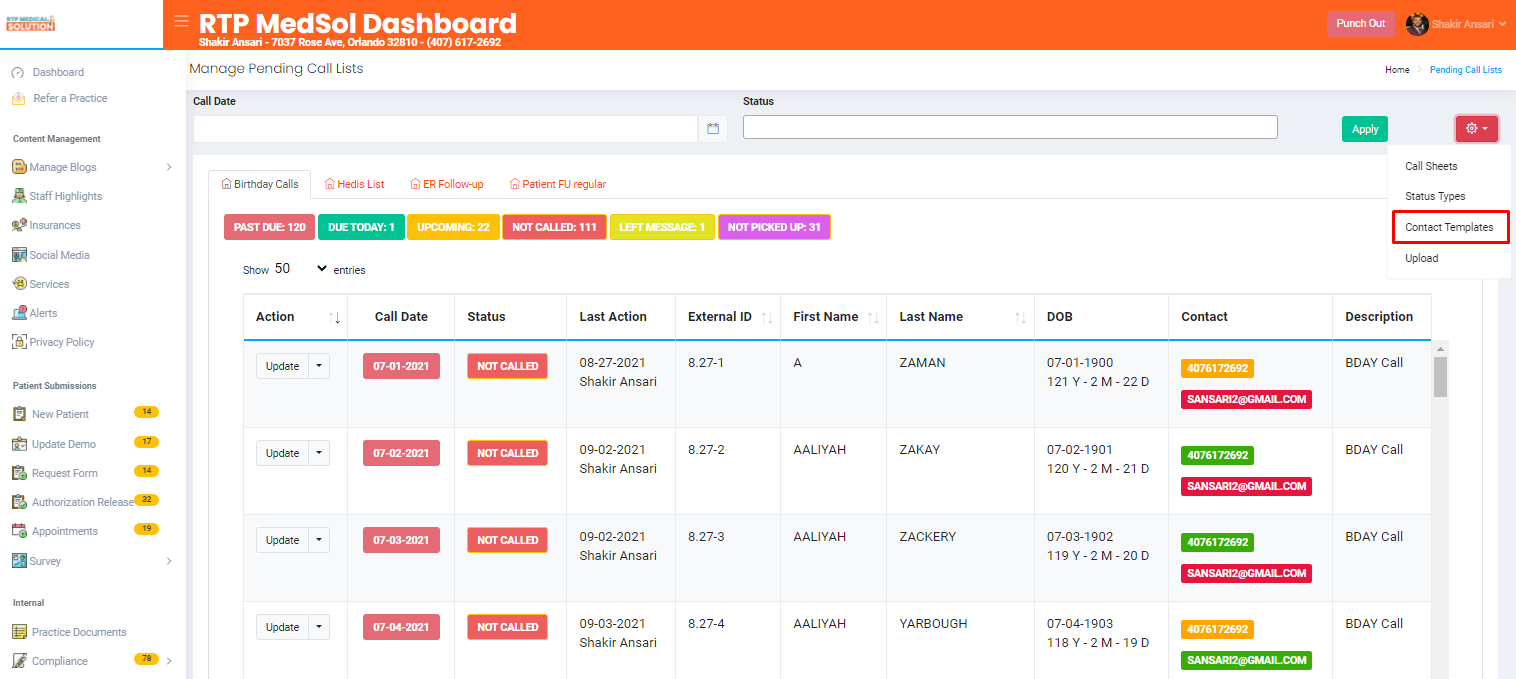This screenshot has height=679, width=1516.
Task: Click the New Patient sidebar icon
Action: click(x=19, y=414)
